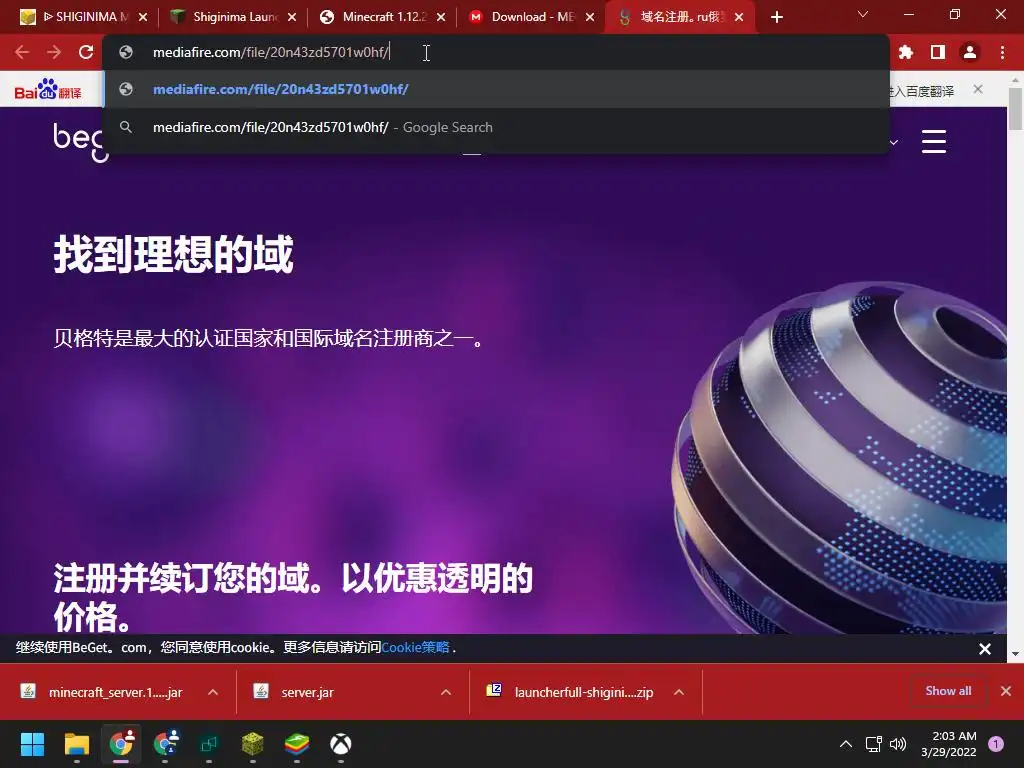
Task: Expand the minecraft_server jar download options
Action: click(x=213, y=692)
